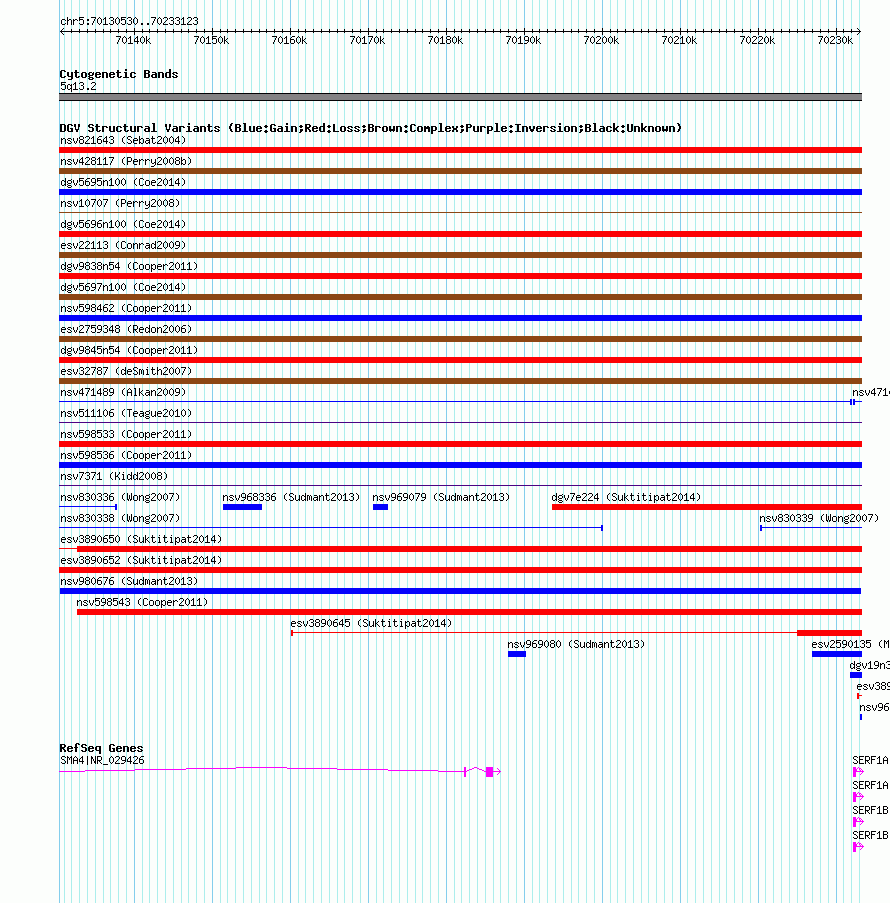Image resolution: width=890 pixels, height=903 pixels.
Task: Click the red bar under esv3890650 (Suktitipat2014)
Action: click(469, 549)
